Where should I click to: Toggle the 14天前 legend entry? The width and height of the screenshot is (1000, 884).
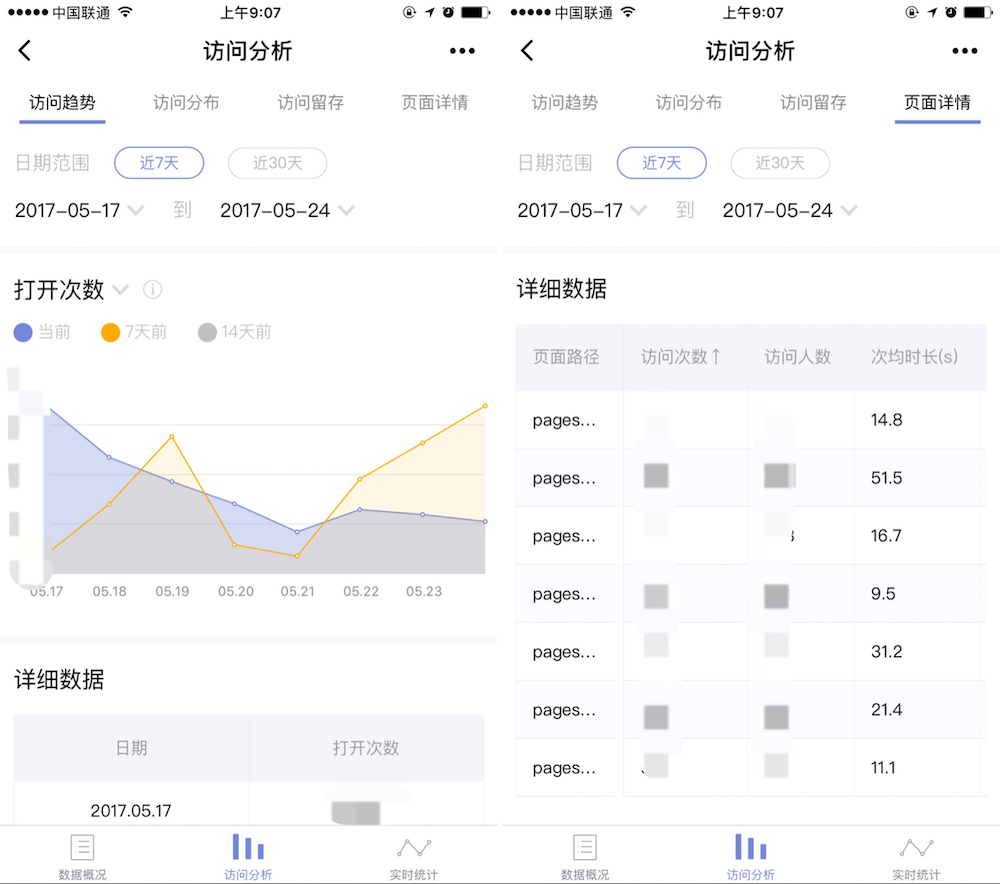(234, 331)
